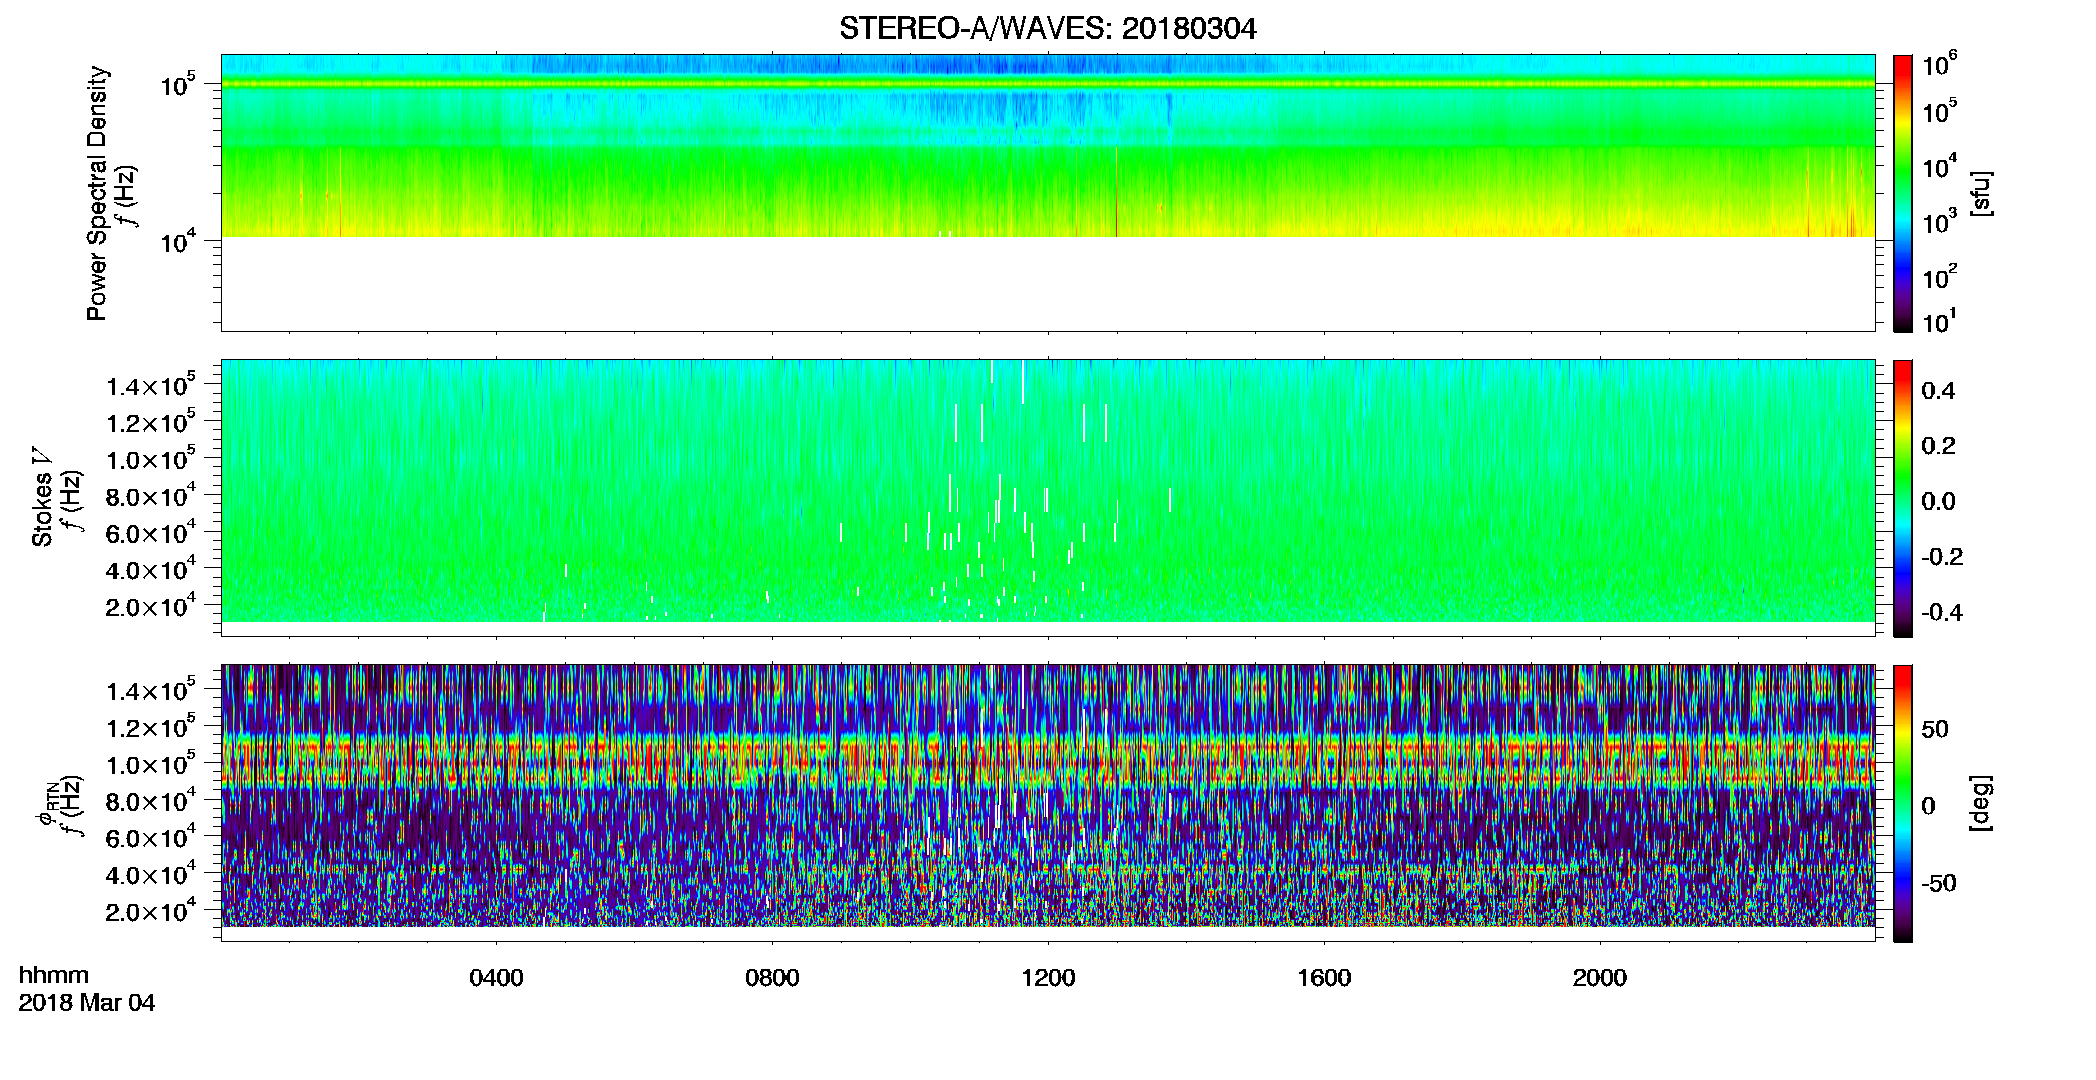Click the 0.2 Stokes colorbar tick label
This screenshot has width=2096, height=1080.
pos(1938,446)
